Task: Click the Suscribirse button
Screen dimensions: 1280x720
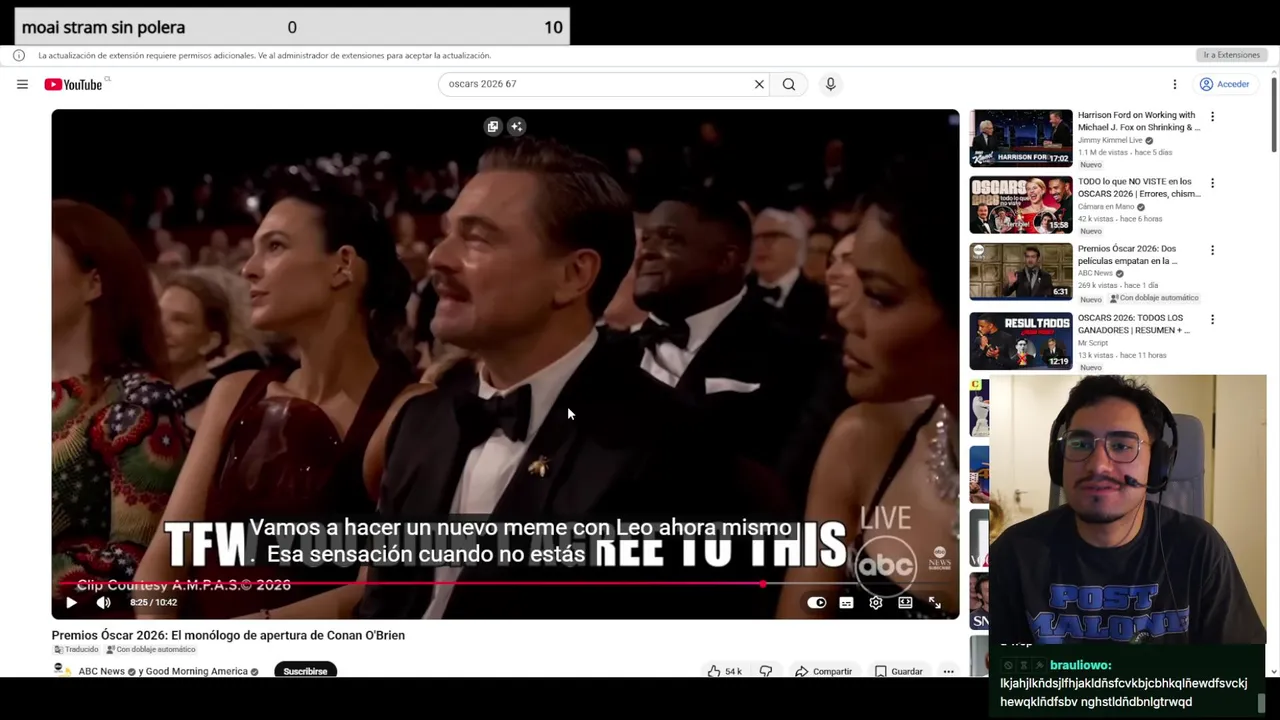Action: [x=305, y=671]
